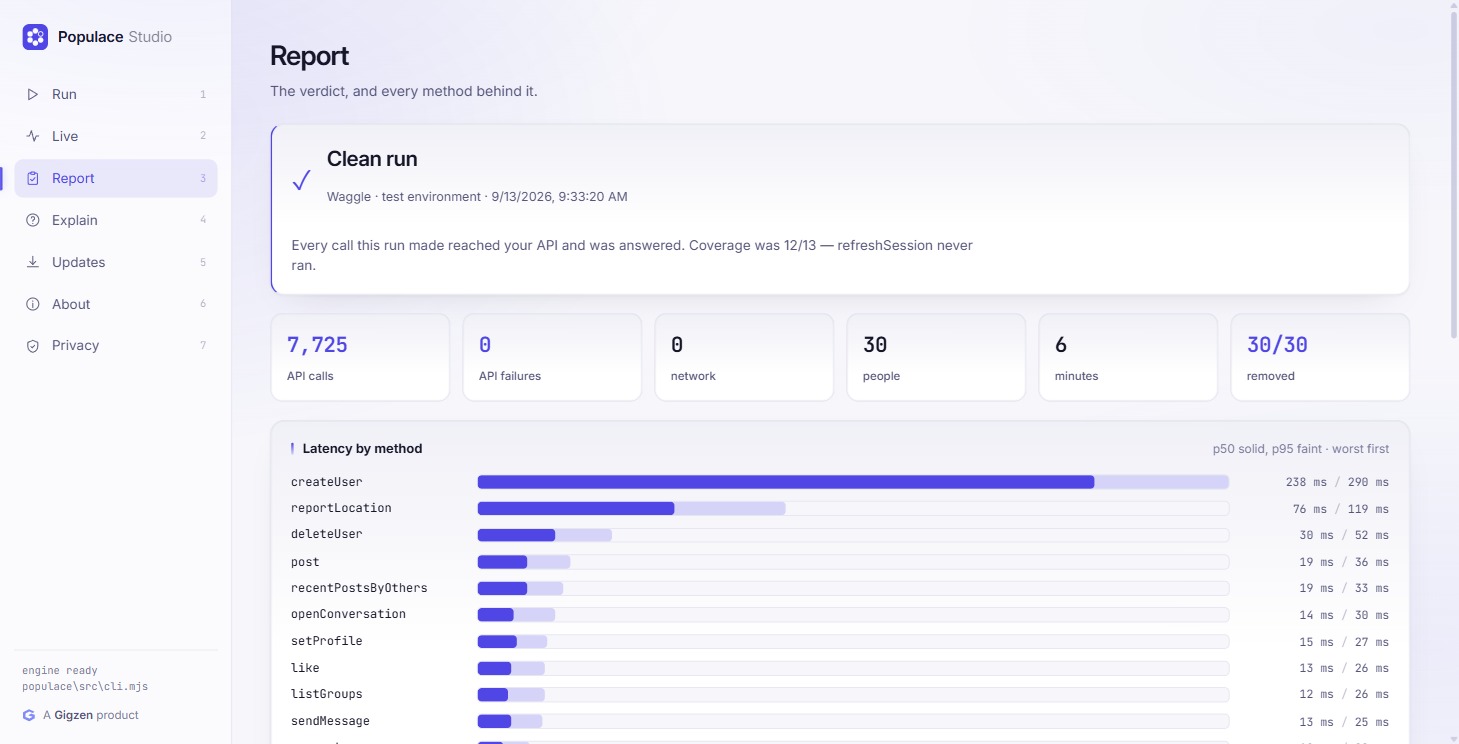Click the deleteUser latency bar

[853, 535]
